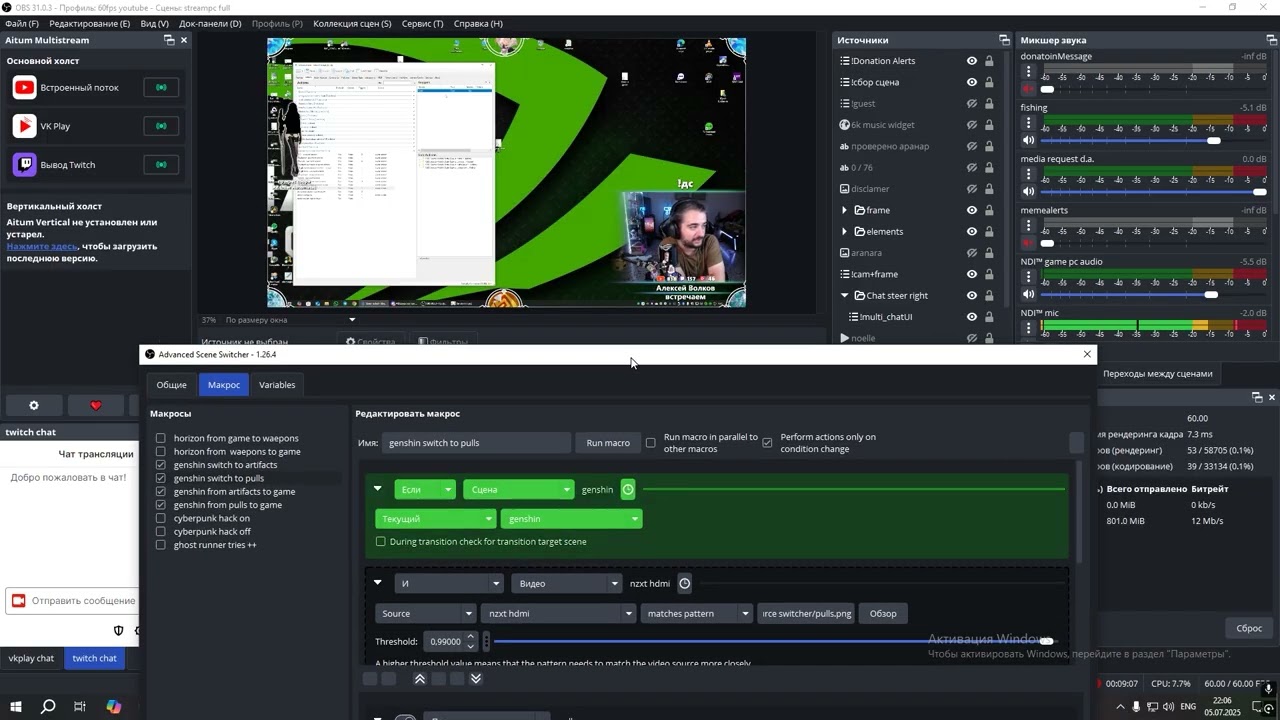Image resolution: width=1280 pixels, height=720 pixels.
Task: Open the Текущий scene type dropdown
Action: click(x=435, y=519)
